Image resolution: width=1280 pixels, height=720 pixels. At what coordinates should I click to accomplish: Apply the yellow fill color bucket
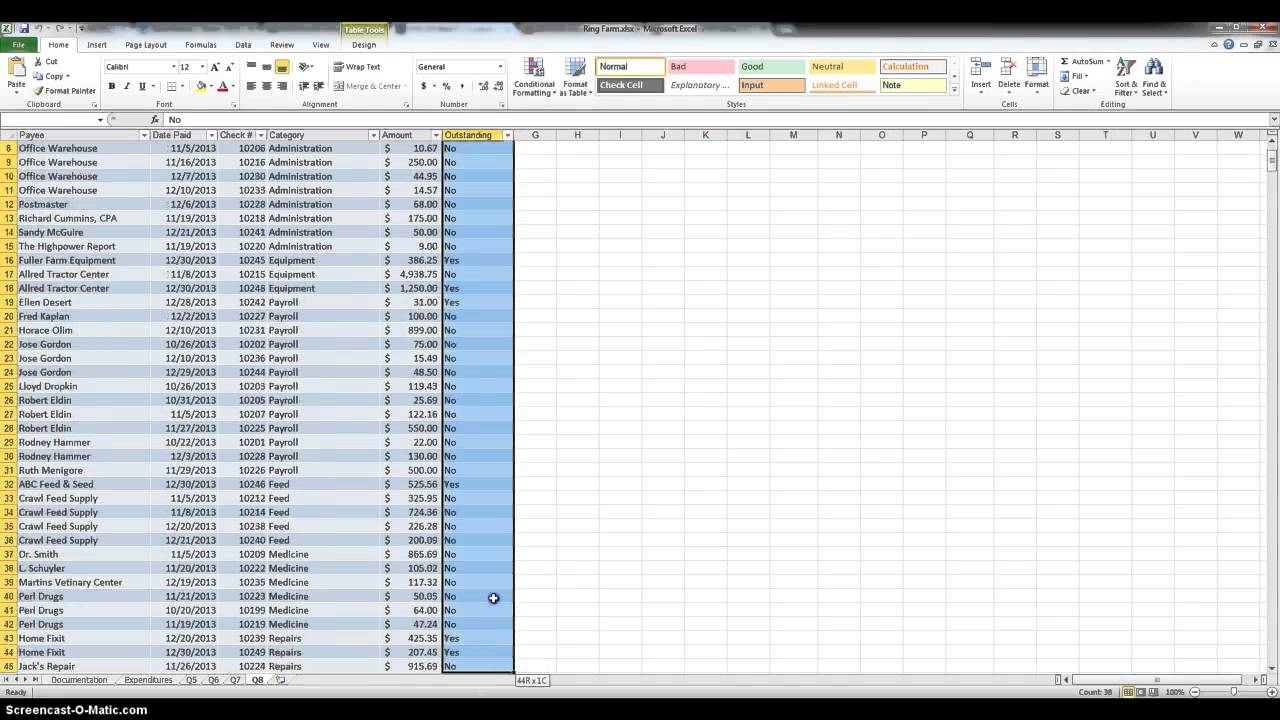click(x=201, y=86)
